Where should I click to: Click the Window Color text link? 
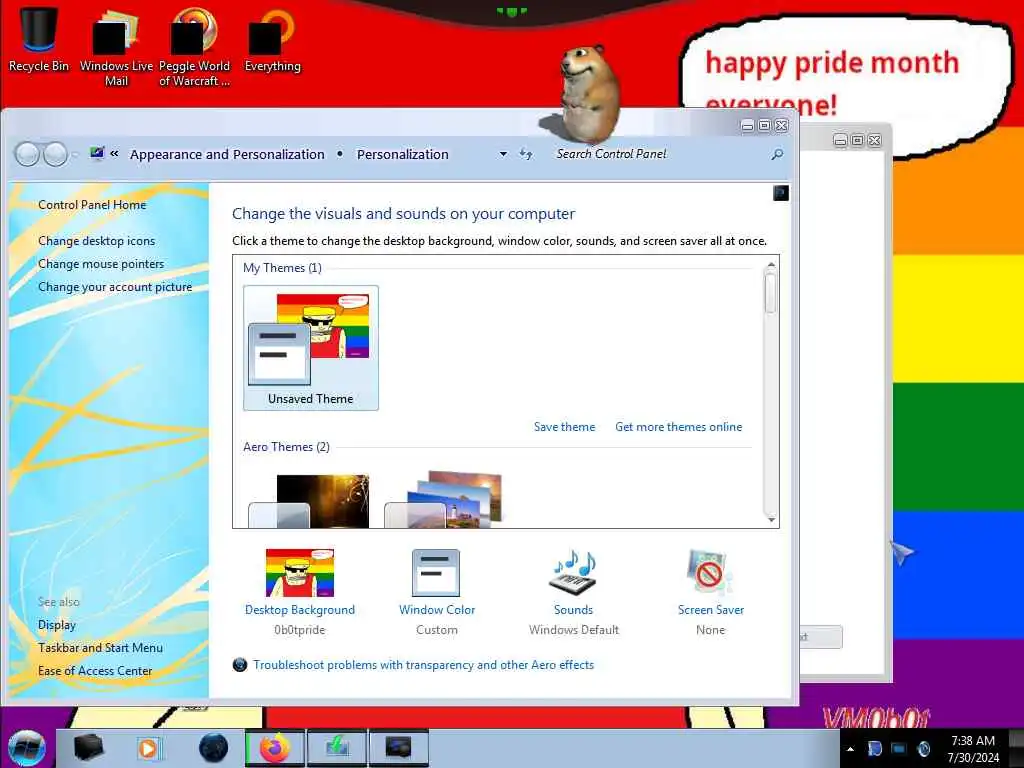pyautogui.click(x=437, y=610)
